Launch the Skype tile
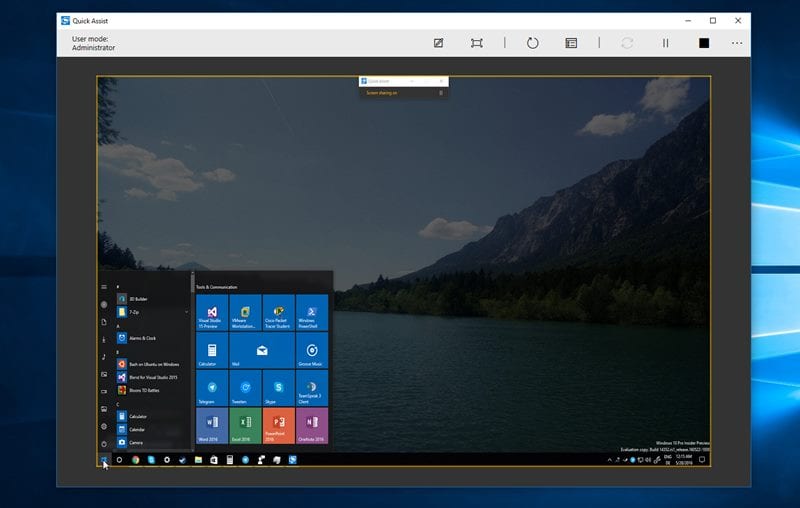The width and height of the screenshot is (800, 508). 279,388
